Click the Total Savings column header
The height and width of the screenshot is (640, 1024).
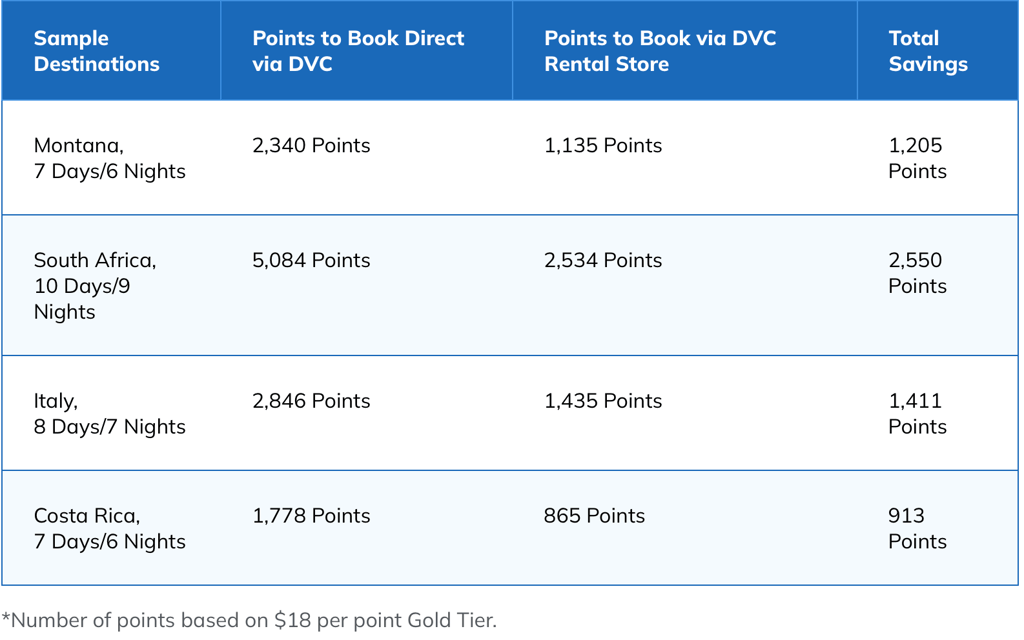click(x=928, y=51)
